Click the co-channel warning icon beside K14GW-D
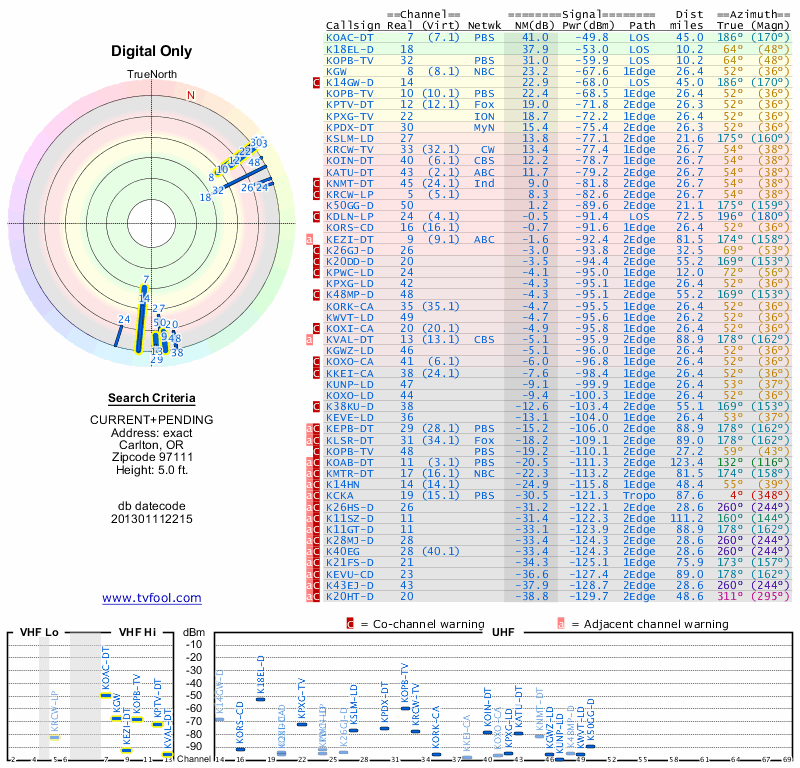Screen dimensions: 800x768 pos(317,82)
